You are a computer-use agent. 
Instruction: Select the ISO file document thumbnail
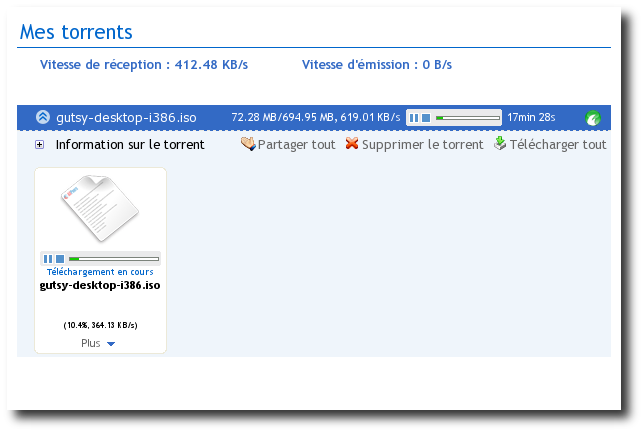(x=100, y=208)
